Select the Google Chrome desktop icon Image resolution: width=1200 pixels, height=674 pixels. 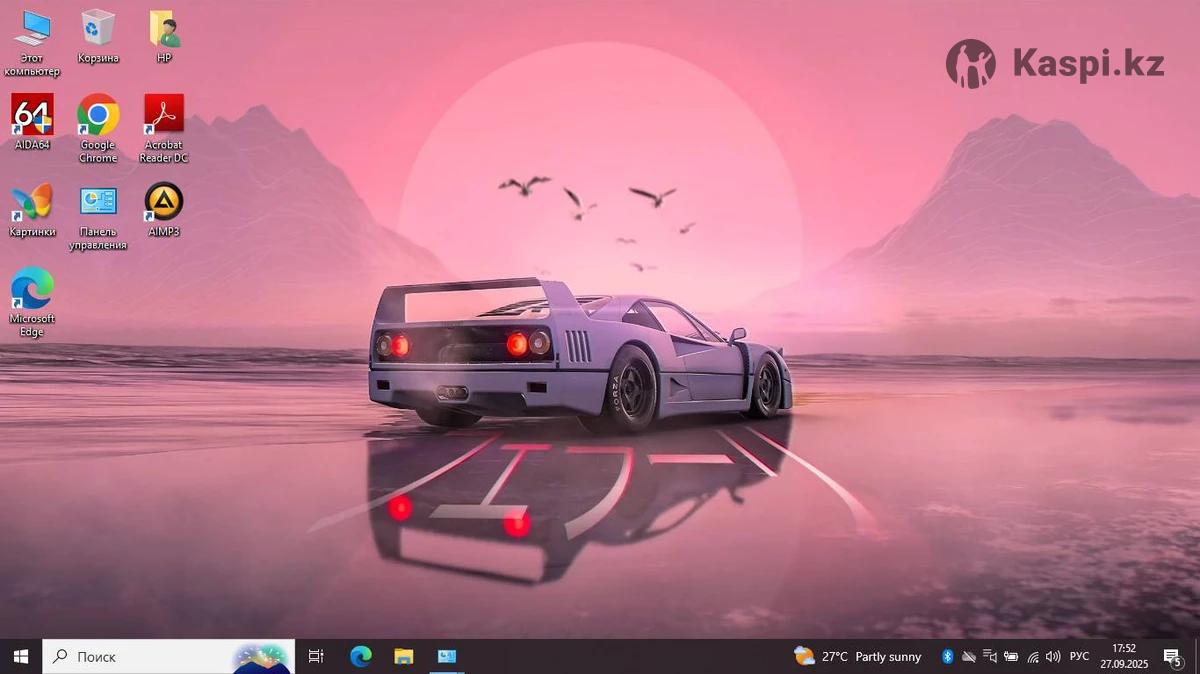[x=98, y=116]
